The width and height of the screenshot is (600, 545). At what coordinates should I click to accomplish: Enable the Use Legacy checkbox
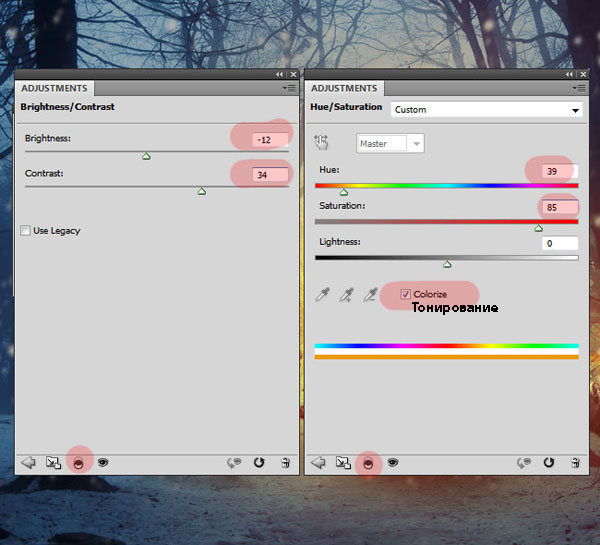(25, 230)
